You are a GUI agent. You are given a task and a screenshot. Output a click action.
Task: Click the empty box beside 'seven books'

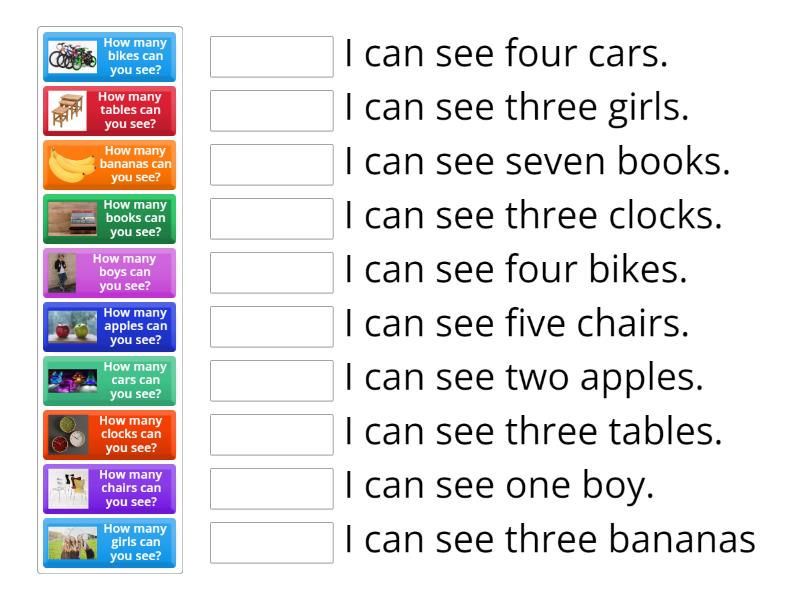(271, 166)
